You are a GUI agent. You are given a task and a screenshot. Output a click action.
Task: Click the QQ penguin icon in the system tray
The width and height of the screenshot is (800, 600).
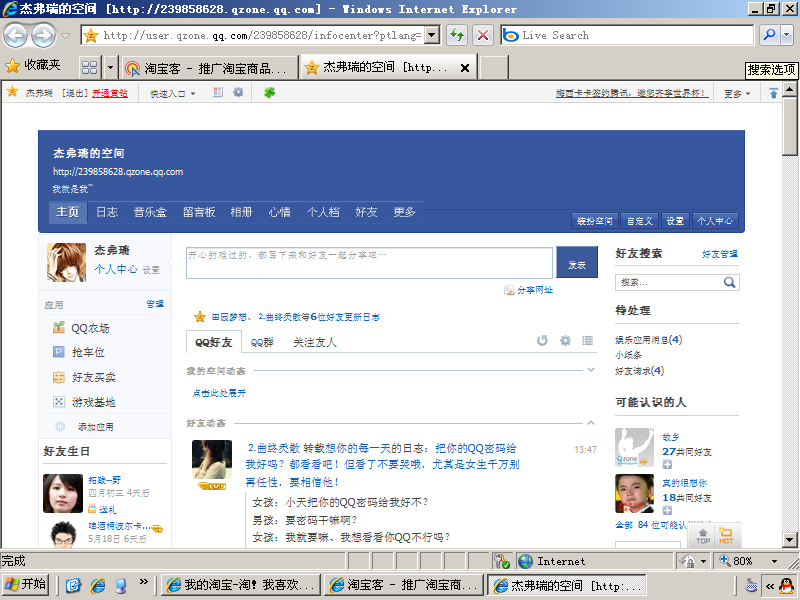click(x=787, y=585)
